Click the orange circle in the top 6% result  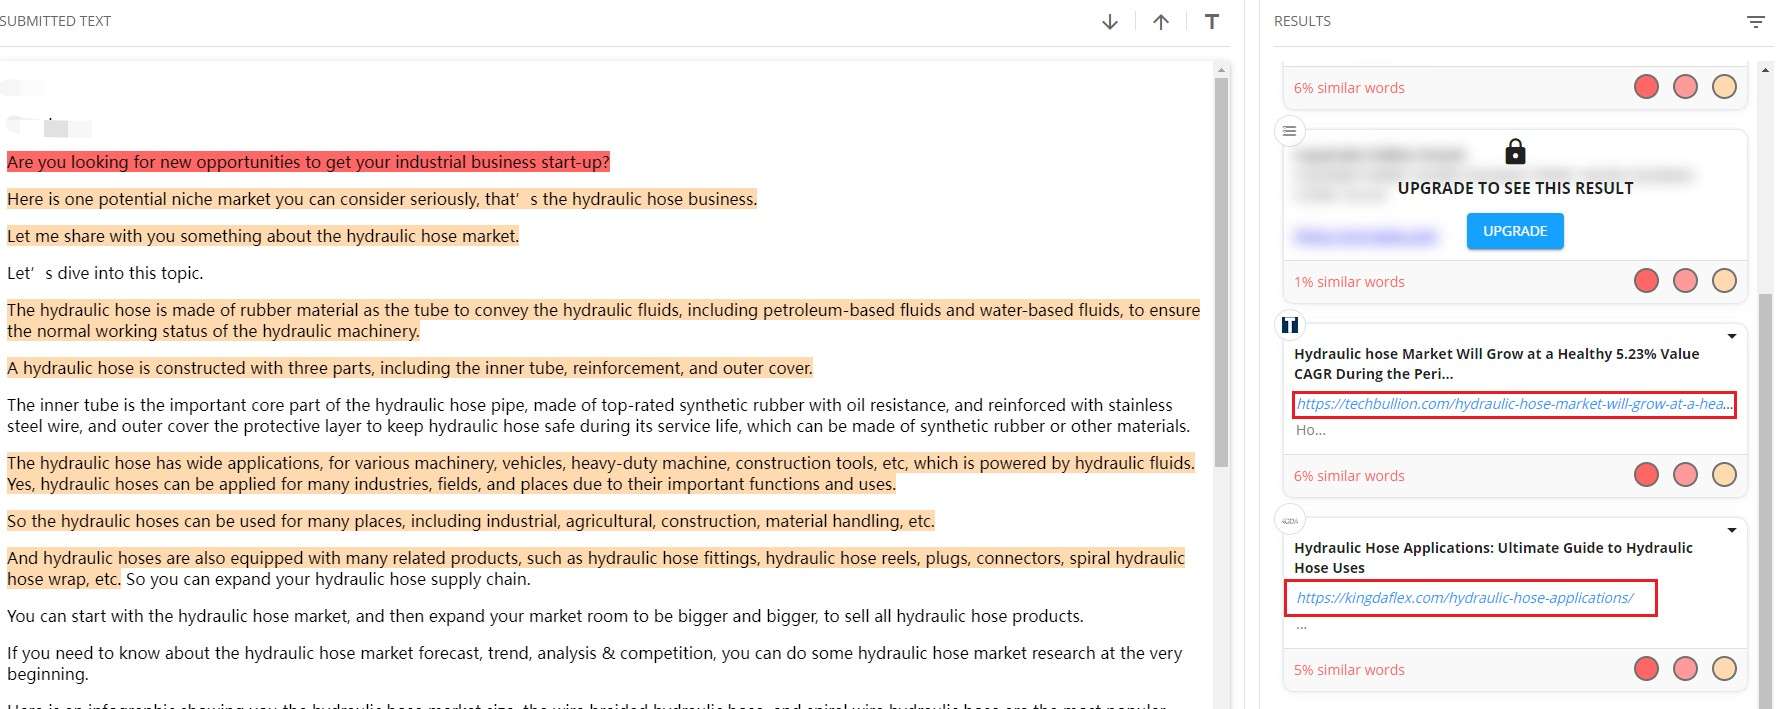pos(1724,87)
